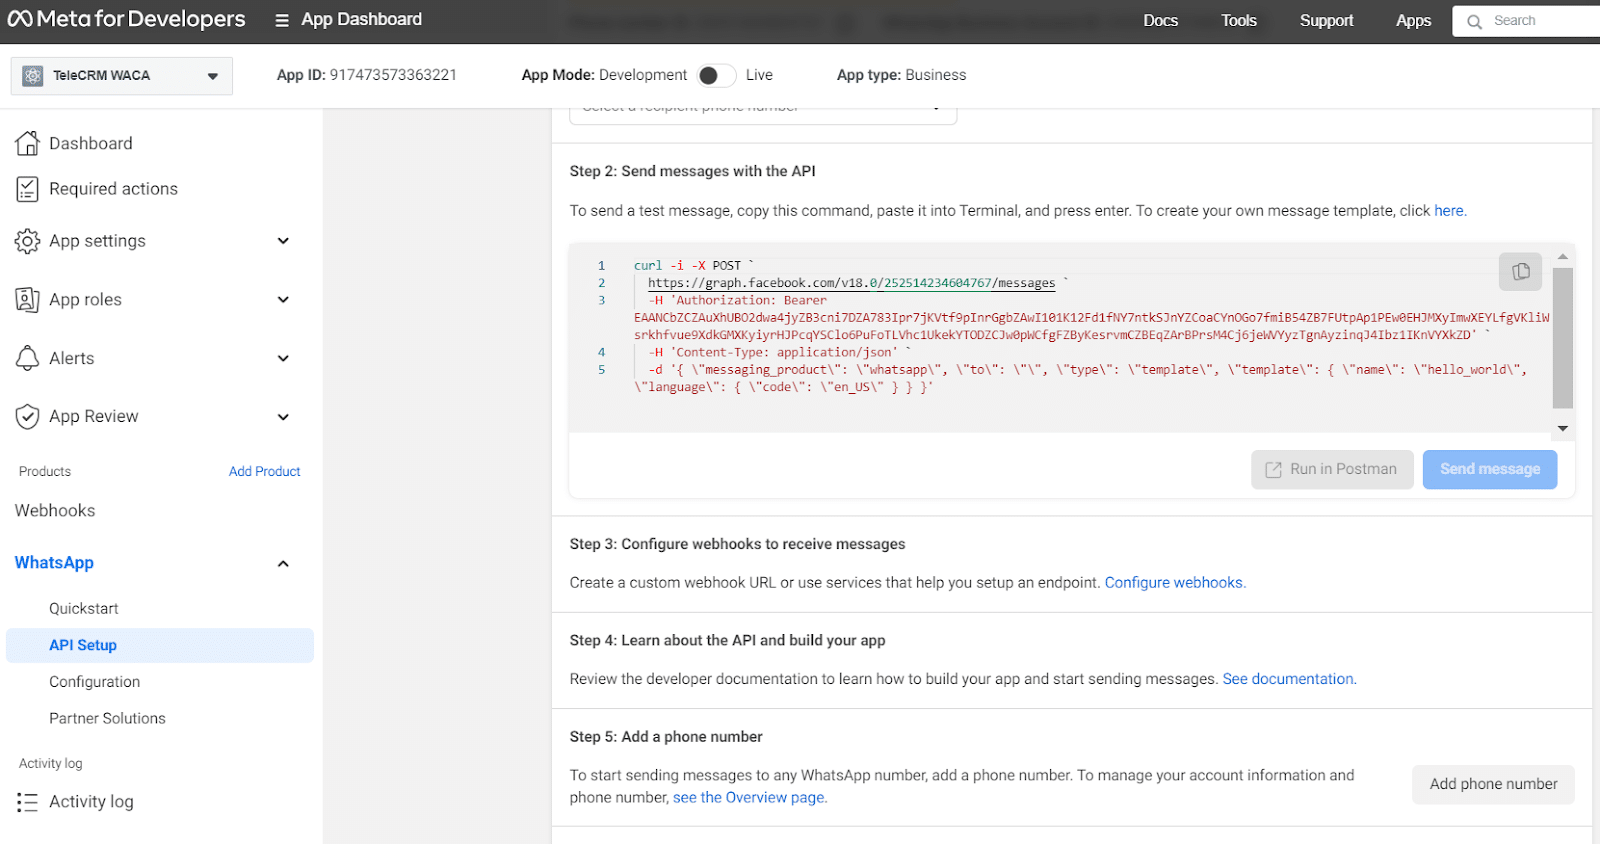1600x844 pixels.
Task: Click the App Review shield icon
Action: (x=28, y=416)
